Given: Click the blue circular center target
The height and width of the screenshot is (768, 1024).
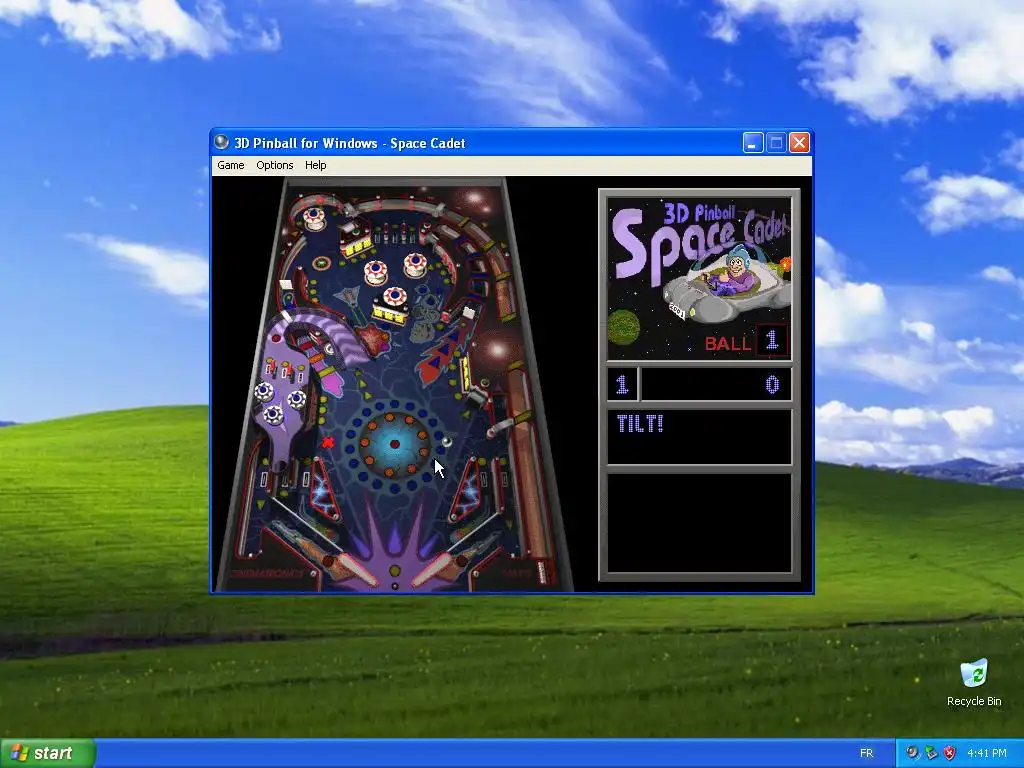Looking at the screenshot, I should coord(394,444).
